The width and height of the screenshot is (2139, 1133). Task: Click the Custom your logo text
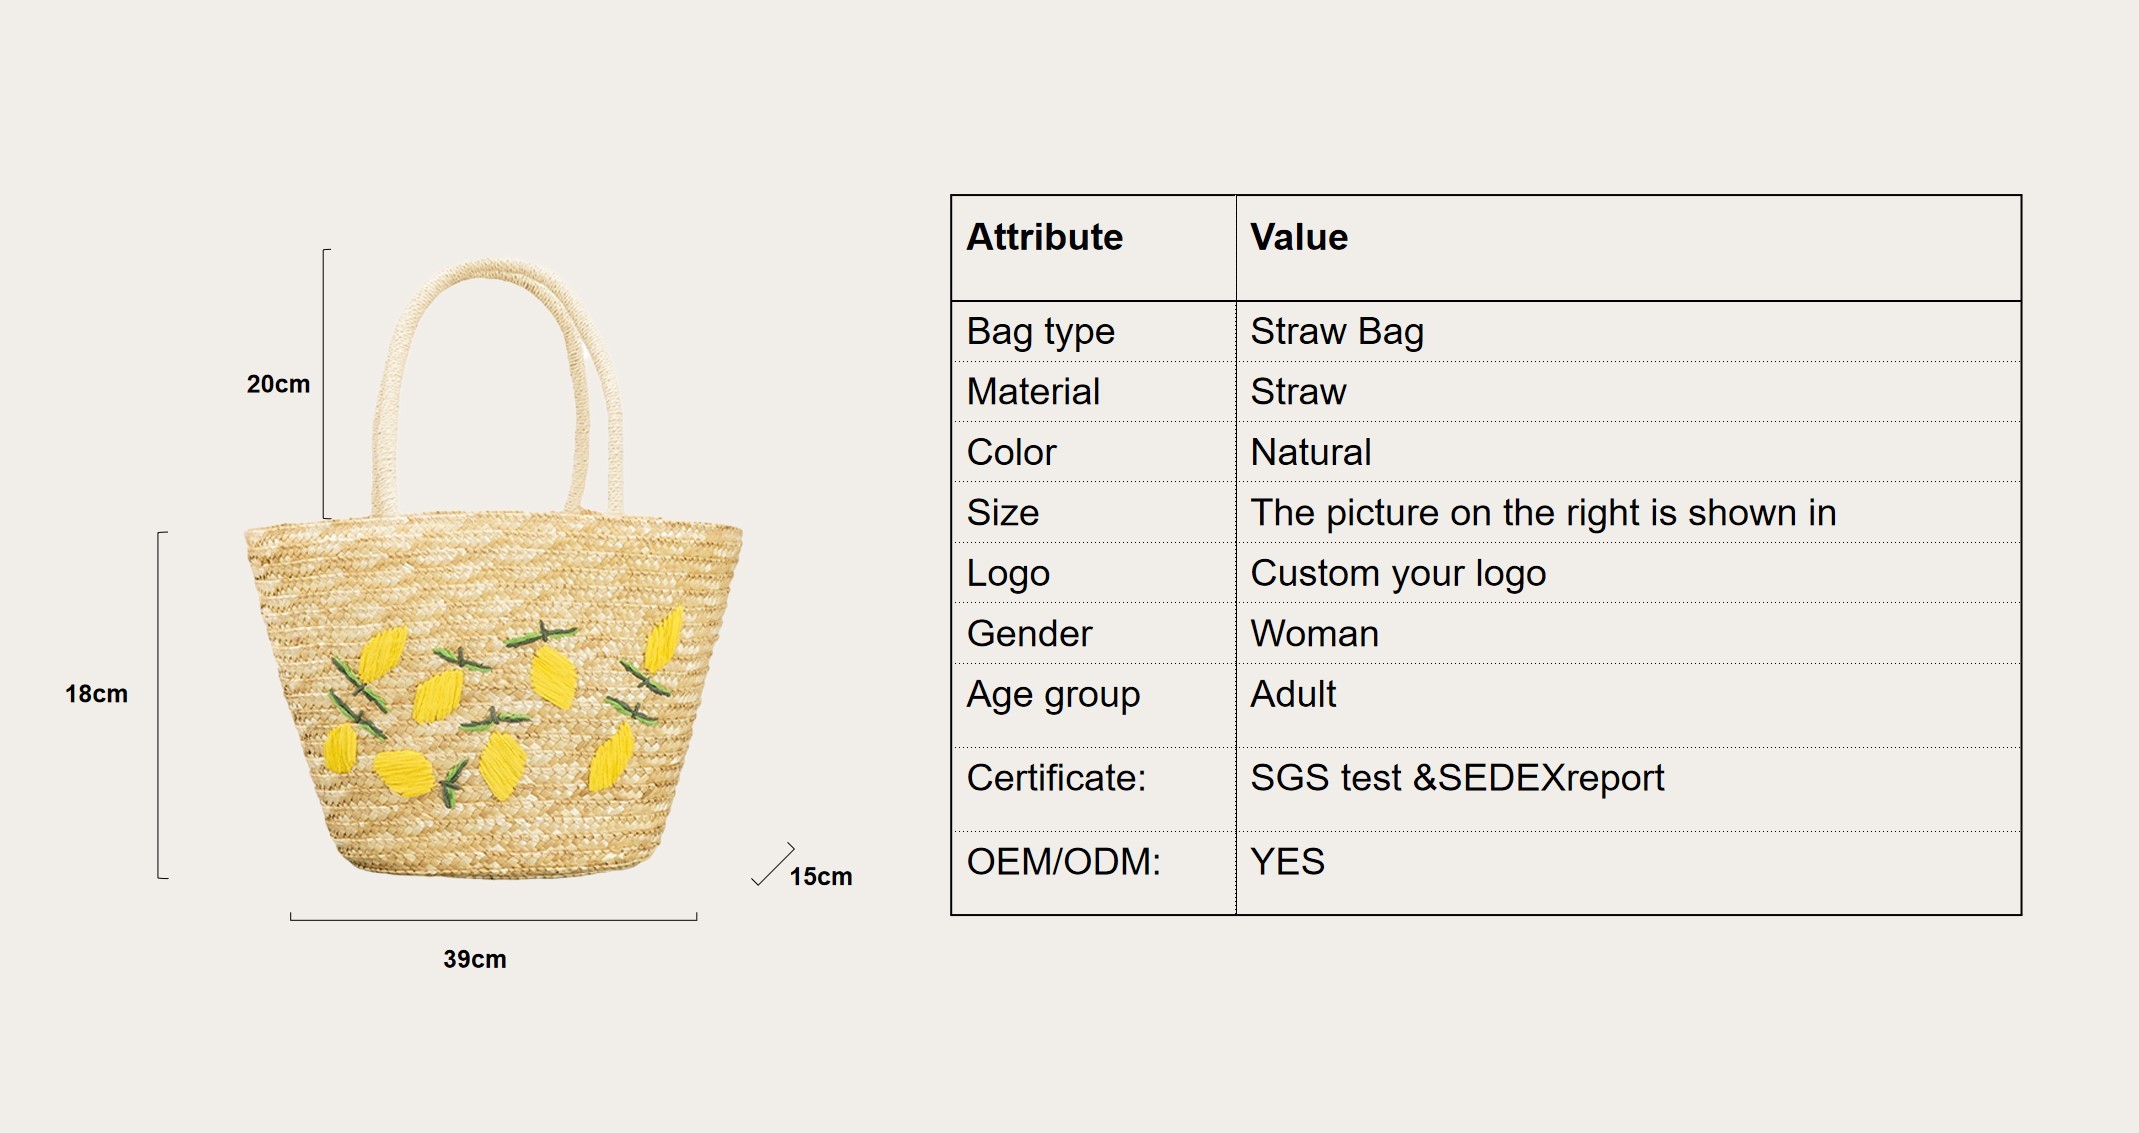(1398, 573)
